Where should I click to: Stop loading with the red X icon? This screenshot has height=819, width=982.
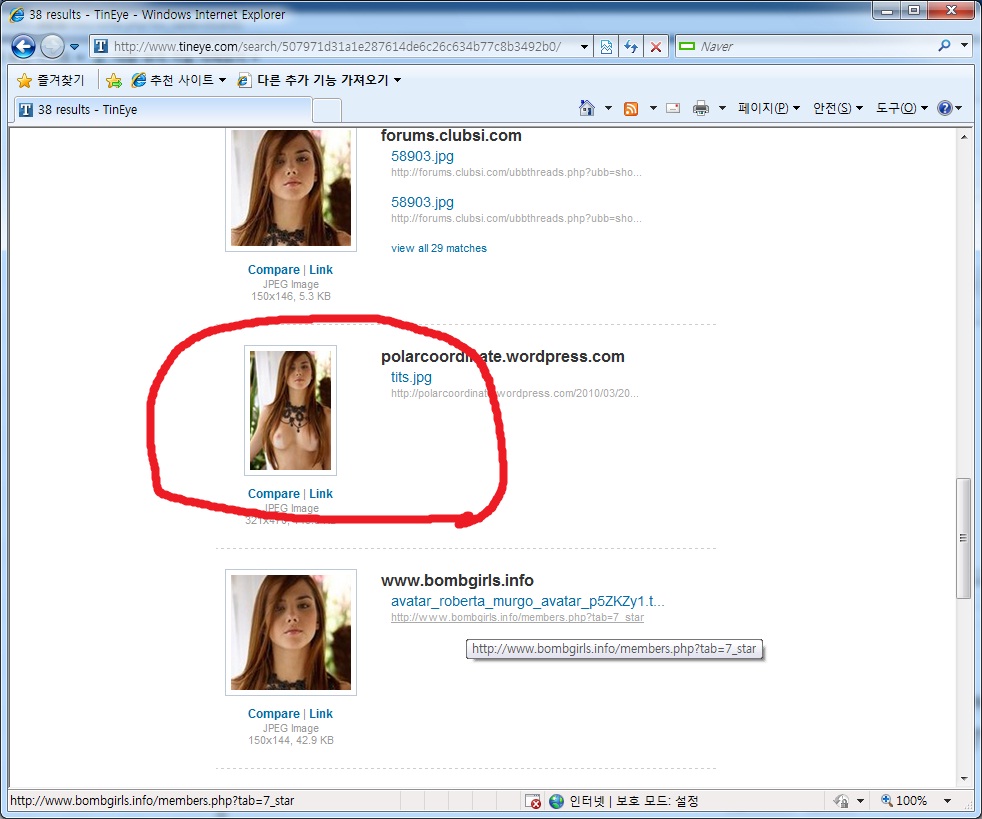click(656, 46)
